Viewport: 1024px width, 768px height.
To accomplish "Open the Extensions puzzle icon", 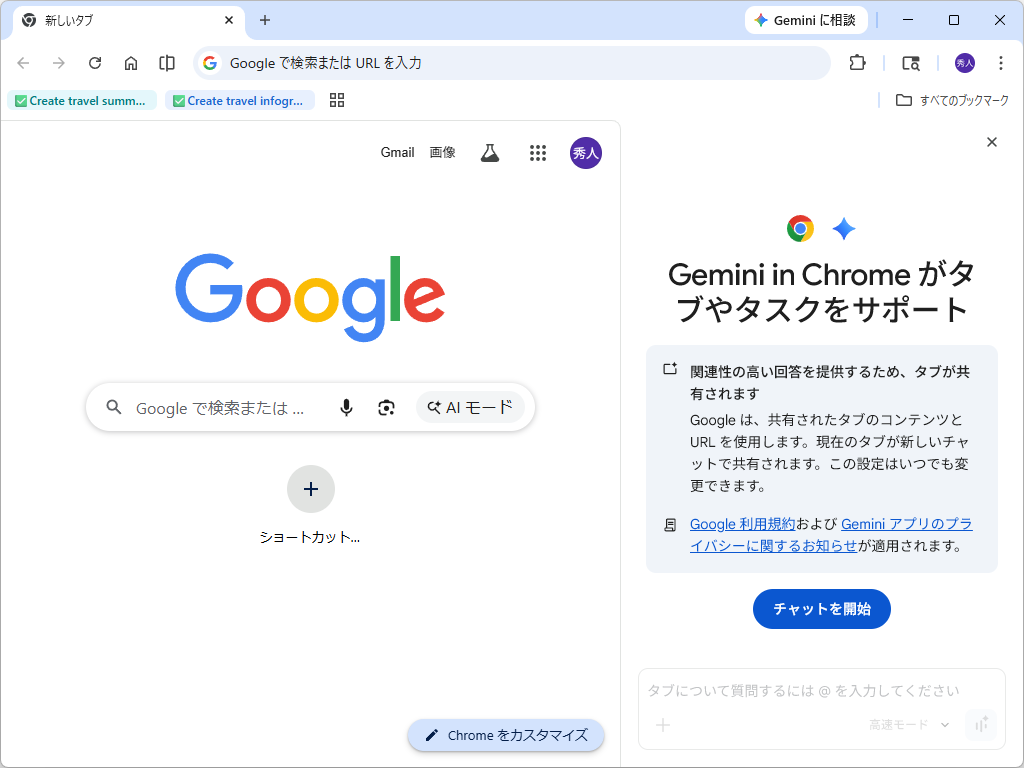I will point(857,63).
